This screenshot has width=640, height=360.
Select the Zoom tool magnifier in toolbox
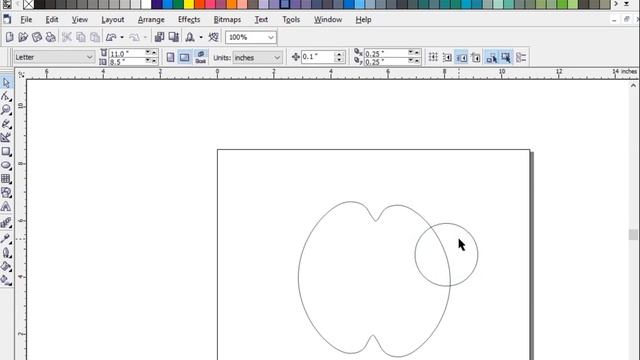(x=6, y=110)
